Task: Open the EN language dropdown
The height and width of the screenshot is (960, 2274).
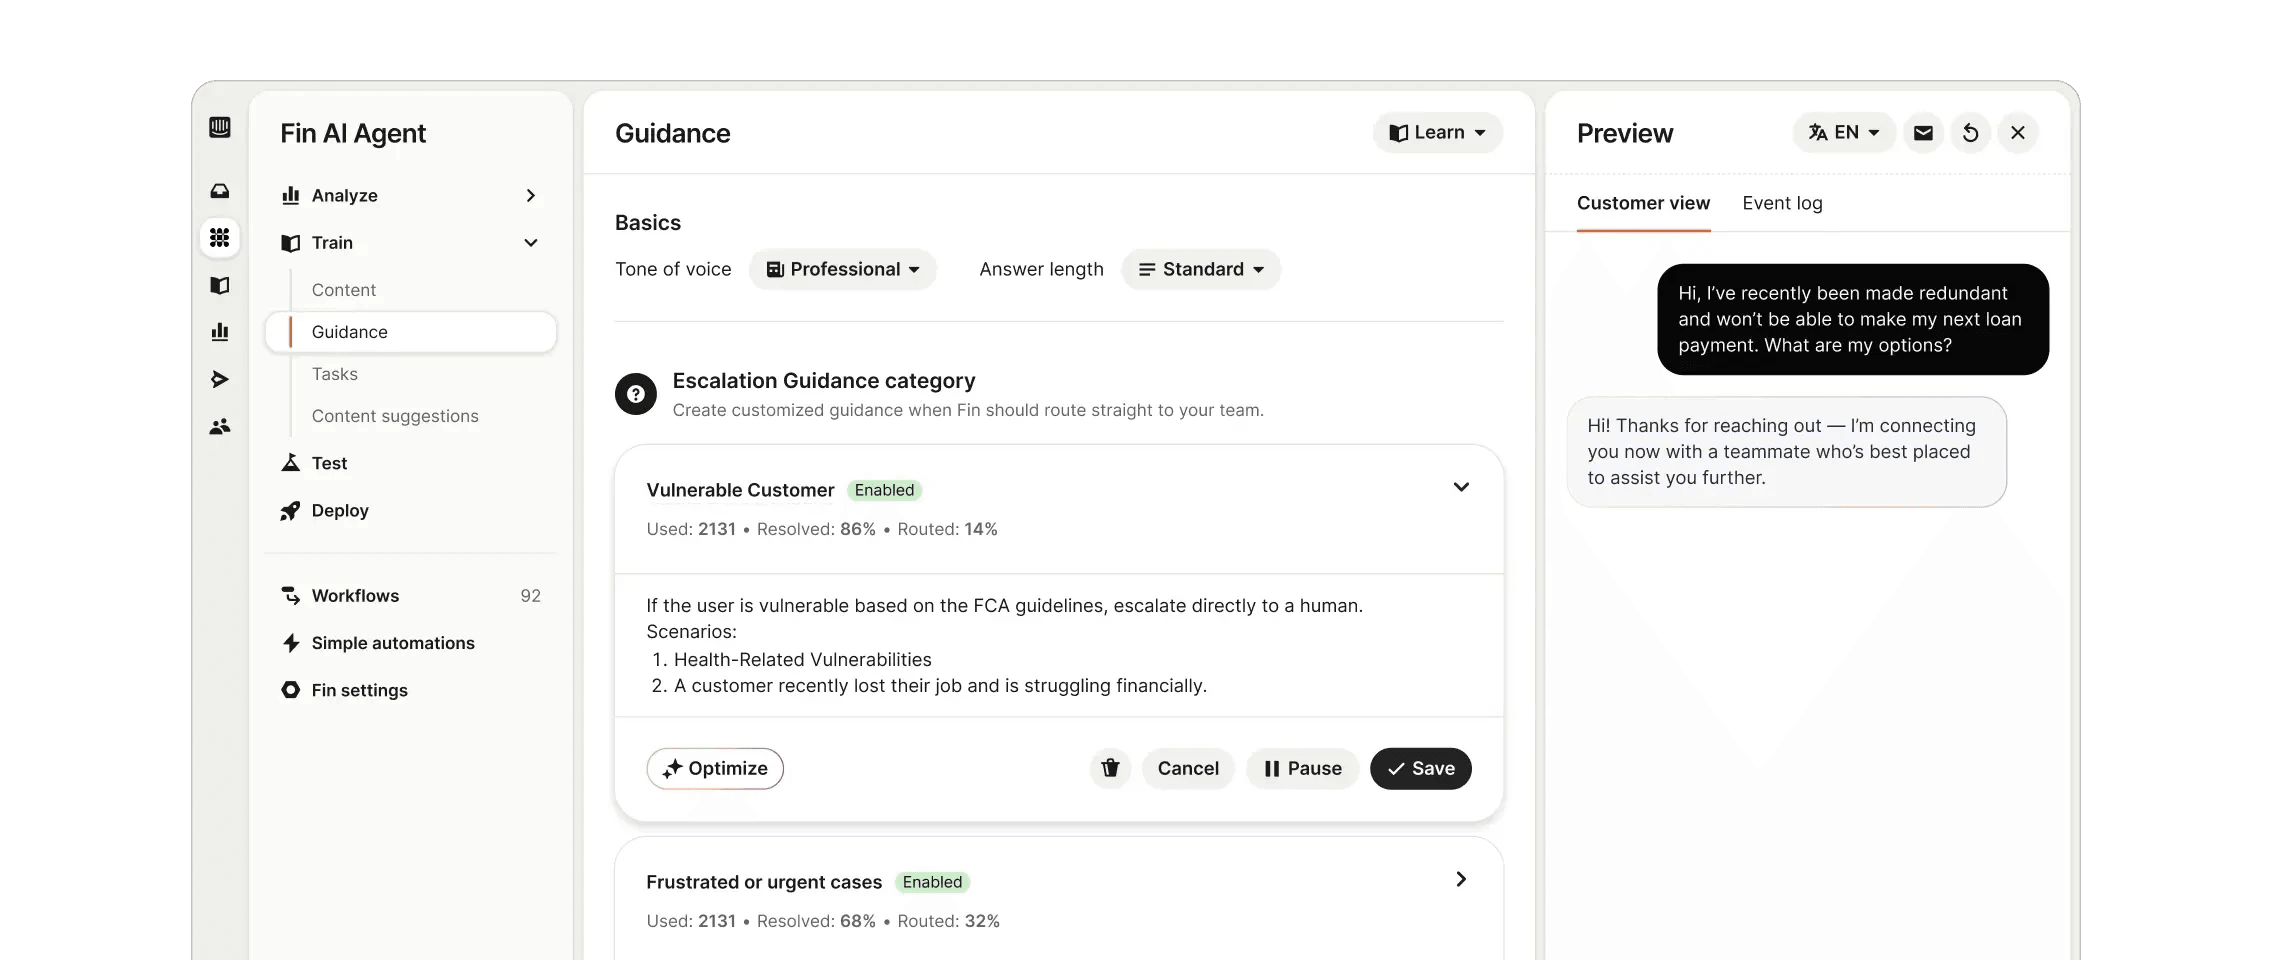Action: click(1843, 133)
